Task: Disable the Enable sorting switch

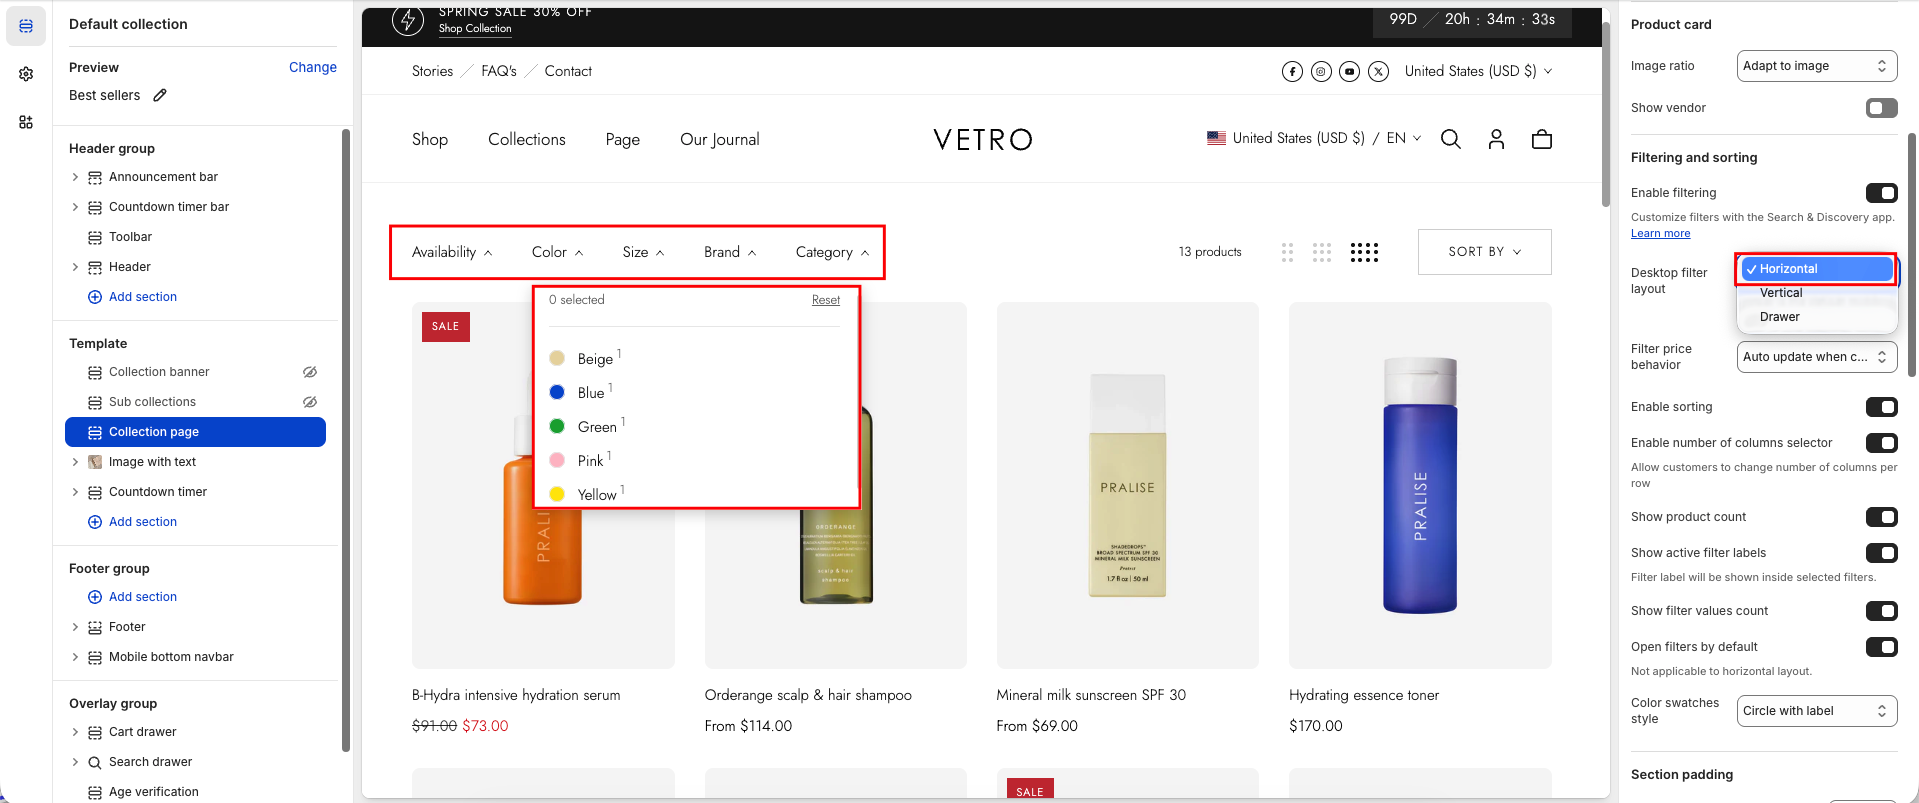Action: click(1880, 407)
